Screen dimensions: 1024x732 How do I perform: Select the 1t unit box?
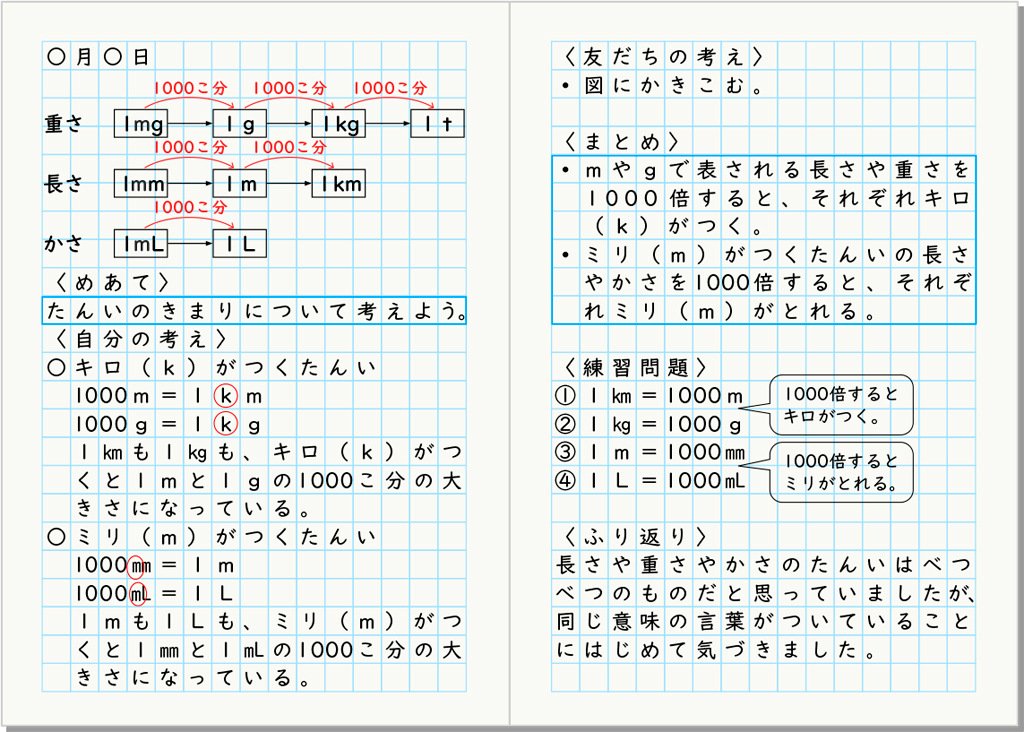coord(437,123)
